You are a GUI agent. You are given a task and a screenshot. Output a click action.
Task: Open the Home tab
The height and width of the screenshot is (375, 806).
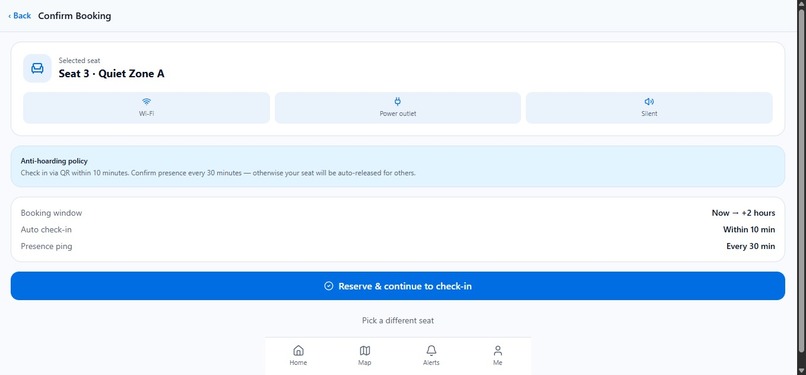point(298,355)
